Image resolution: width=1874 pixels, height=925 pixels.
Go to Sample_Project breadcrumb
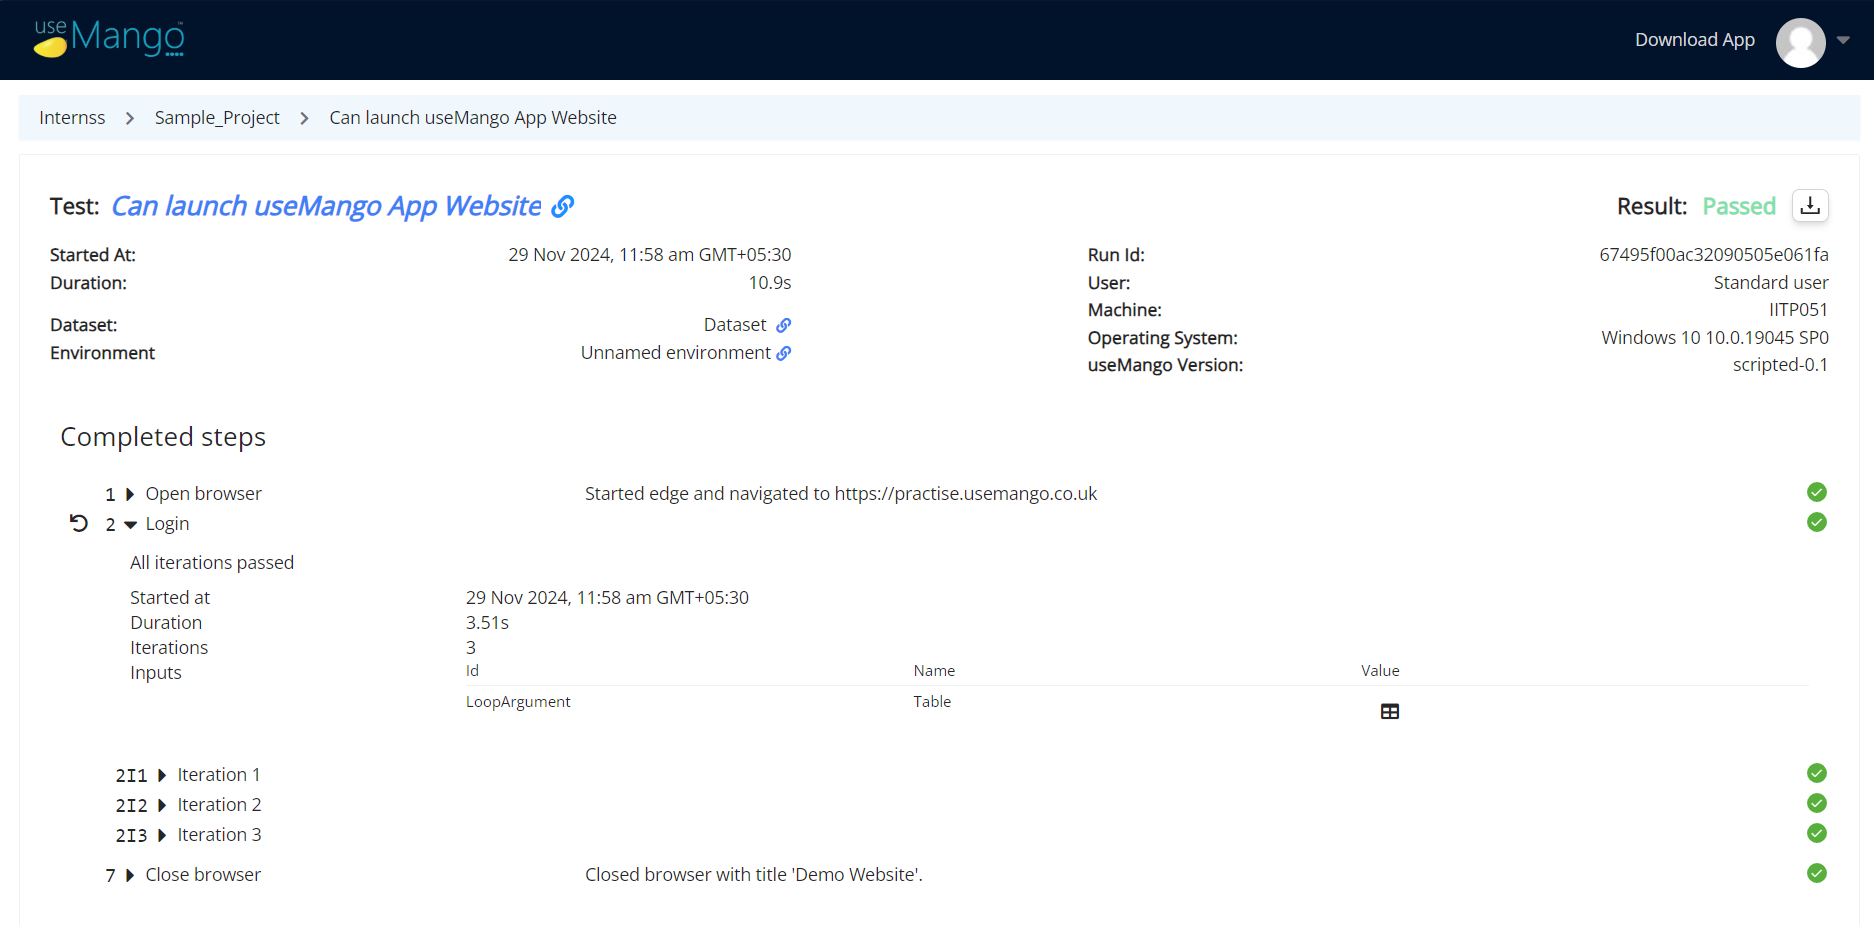click(217, 118)
